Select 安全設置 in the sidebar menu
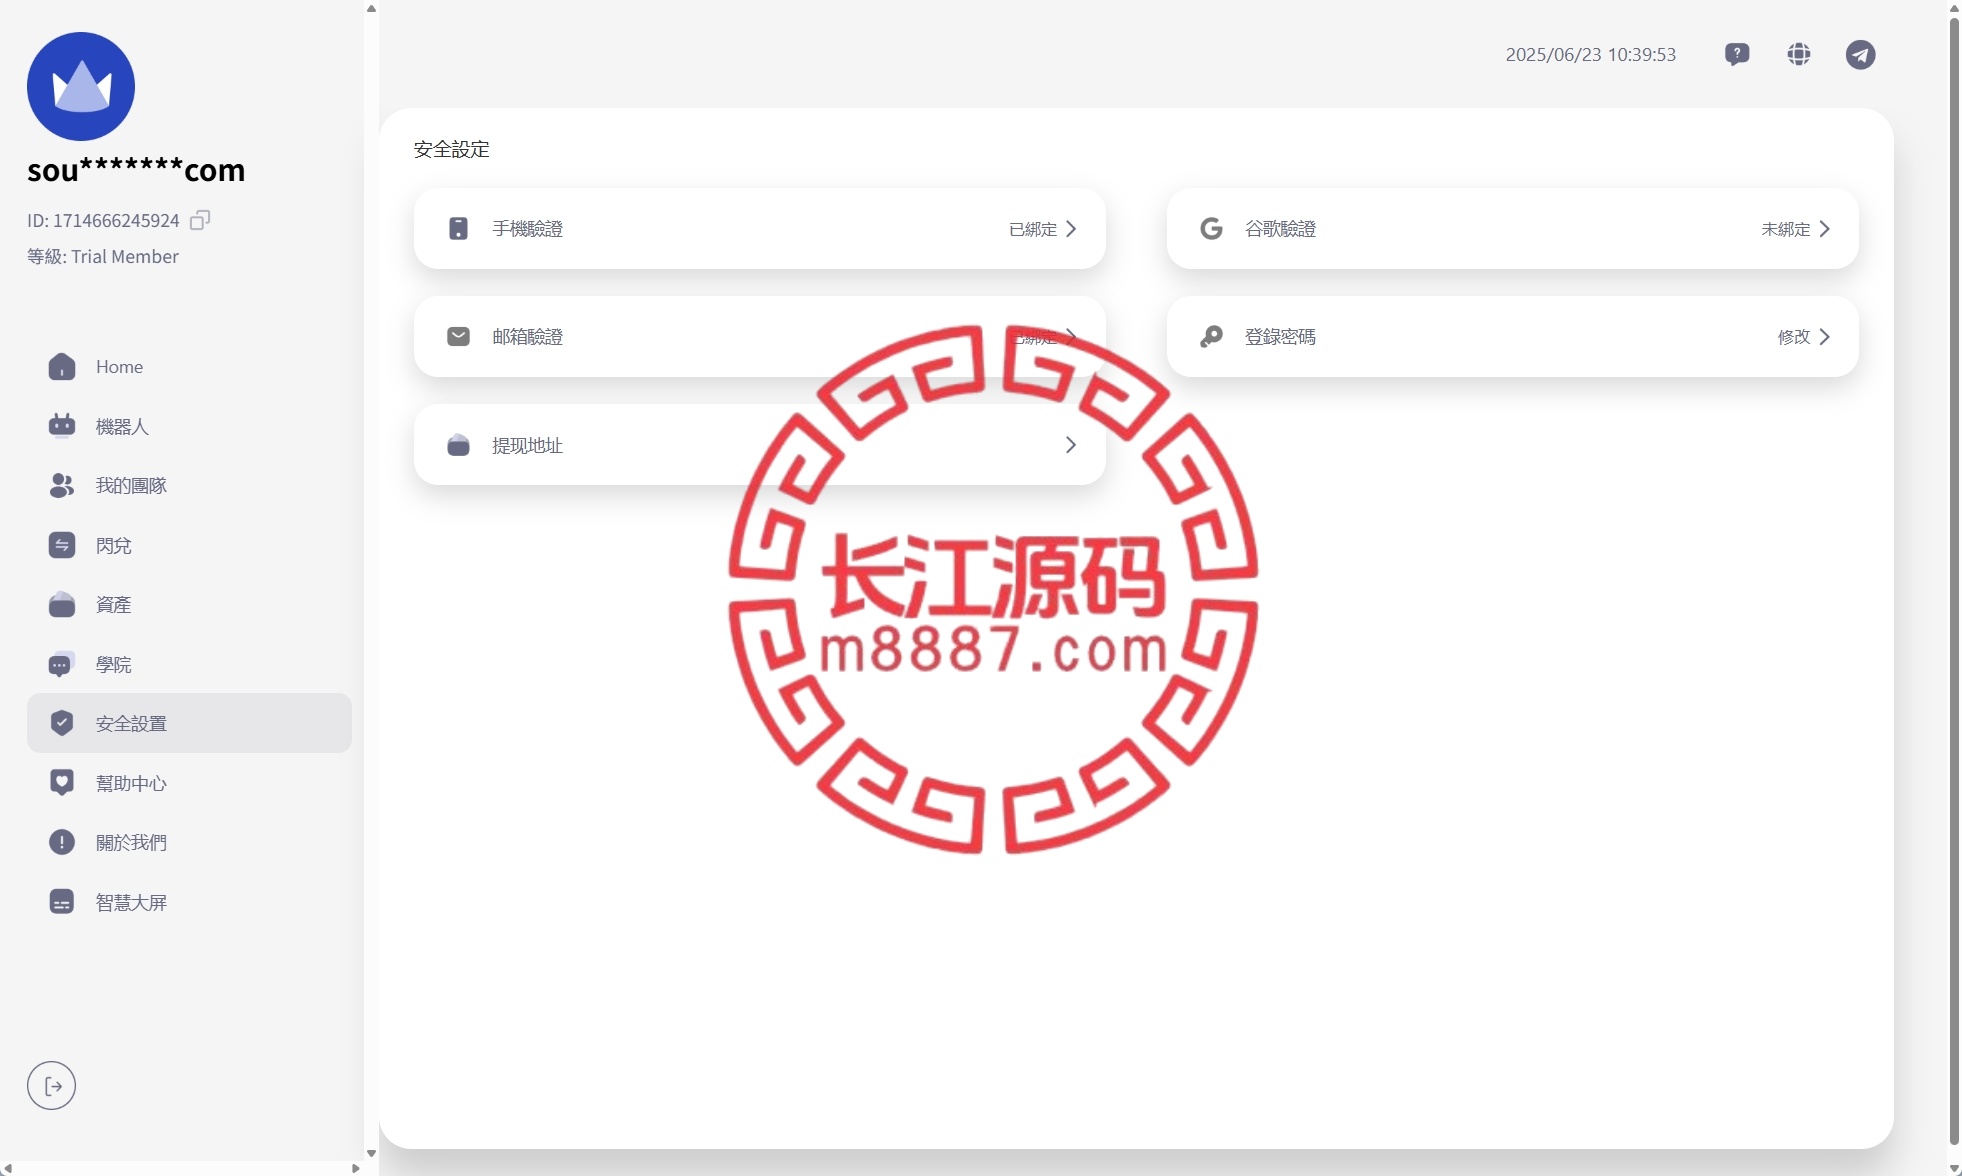The image size is (1962, 1176). click(x=189, y=723)
